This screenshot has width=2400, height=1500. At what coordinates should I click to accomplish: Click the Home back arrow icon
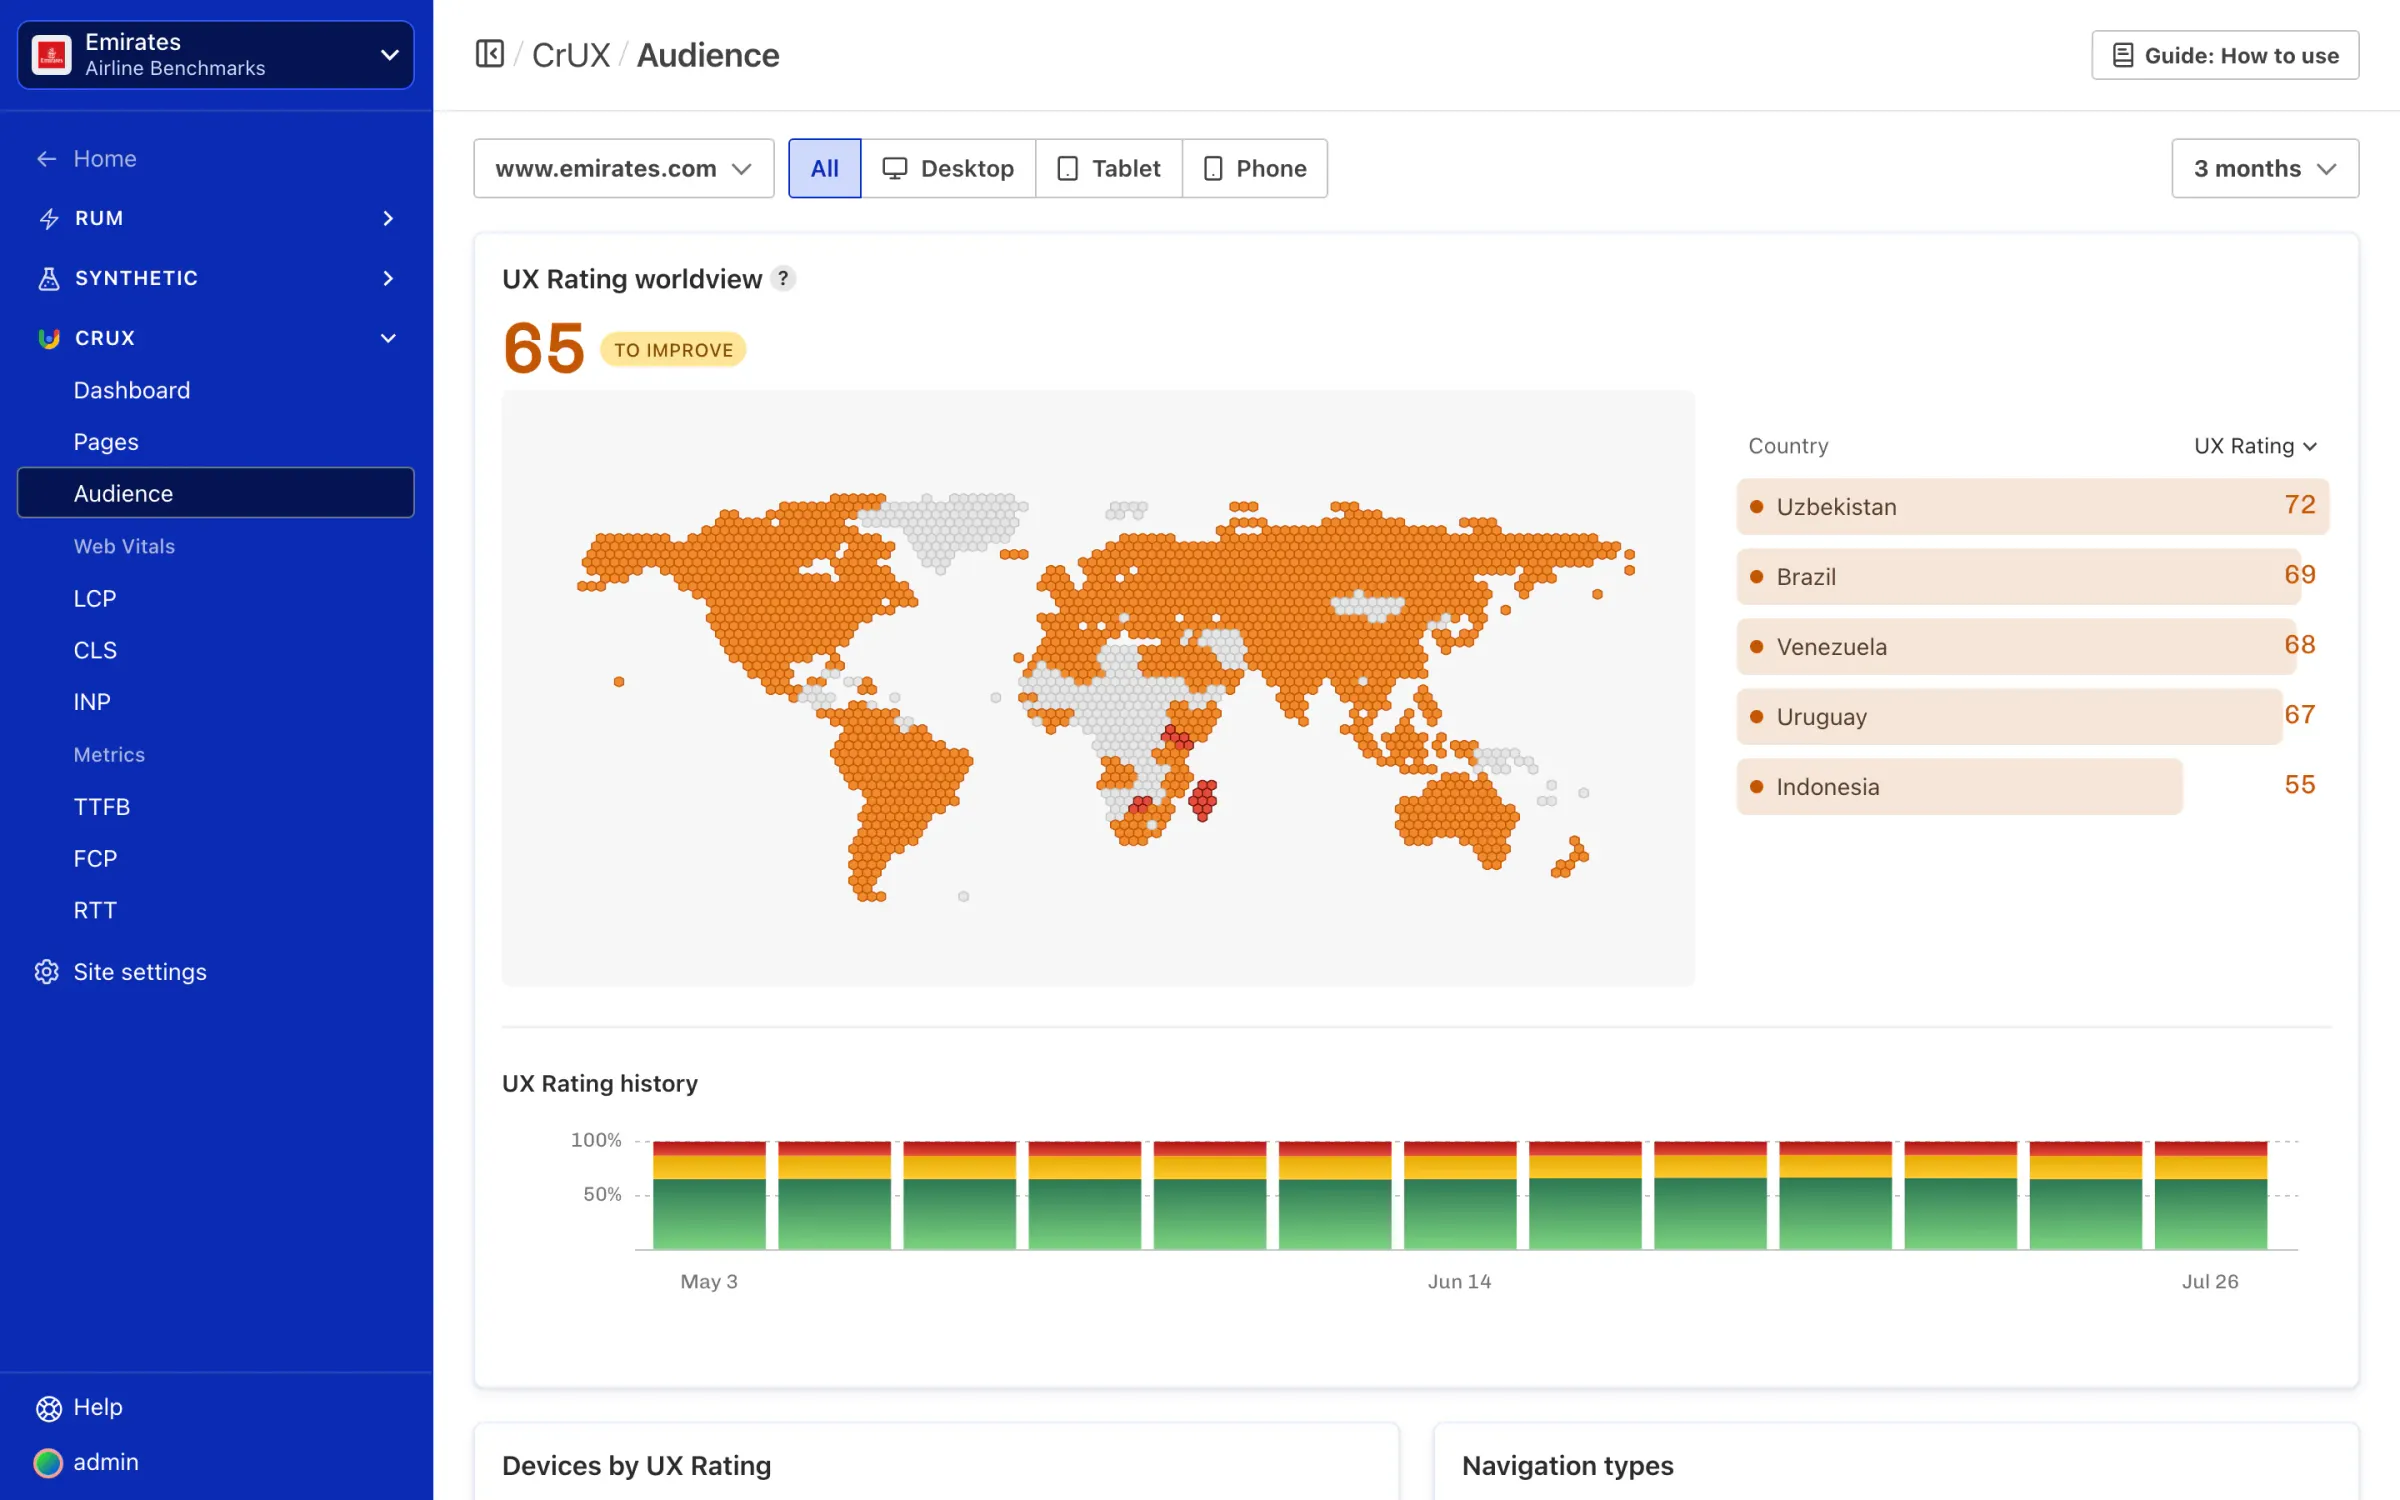[x=46, y=159]
